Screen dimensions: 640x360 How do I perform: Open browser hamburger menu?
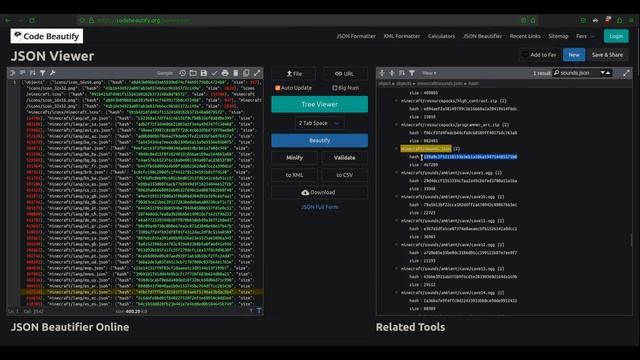tap(631, 20)
